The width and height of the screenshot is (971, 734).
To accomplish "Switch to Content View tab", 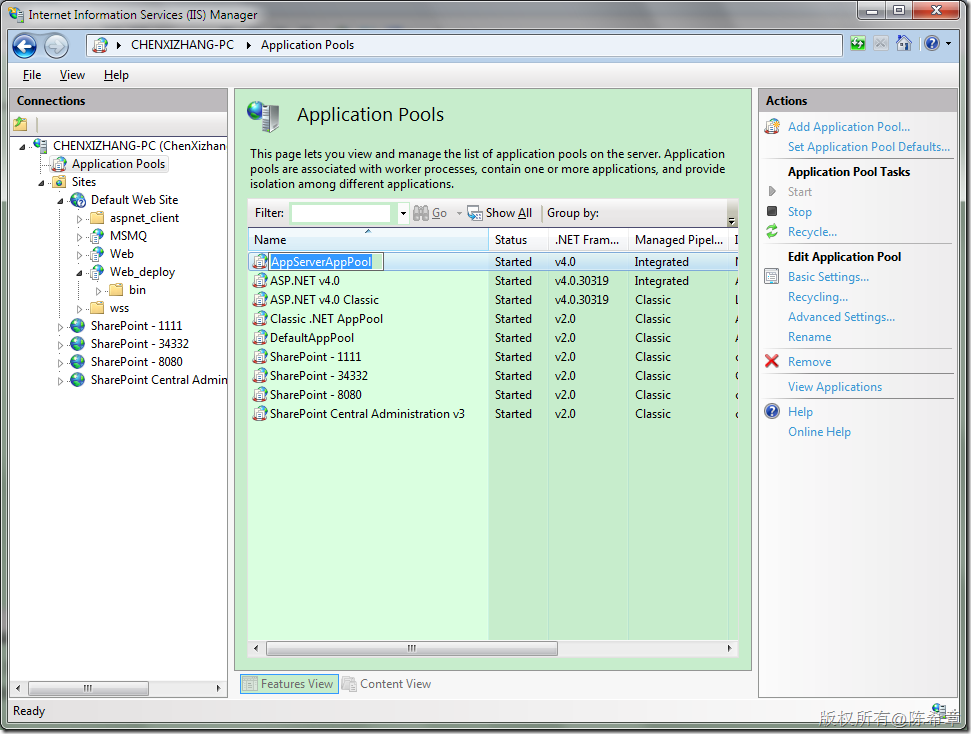I will 387,684.
